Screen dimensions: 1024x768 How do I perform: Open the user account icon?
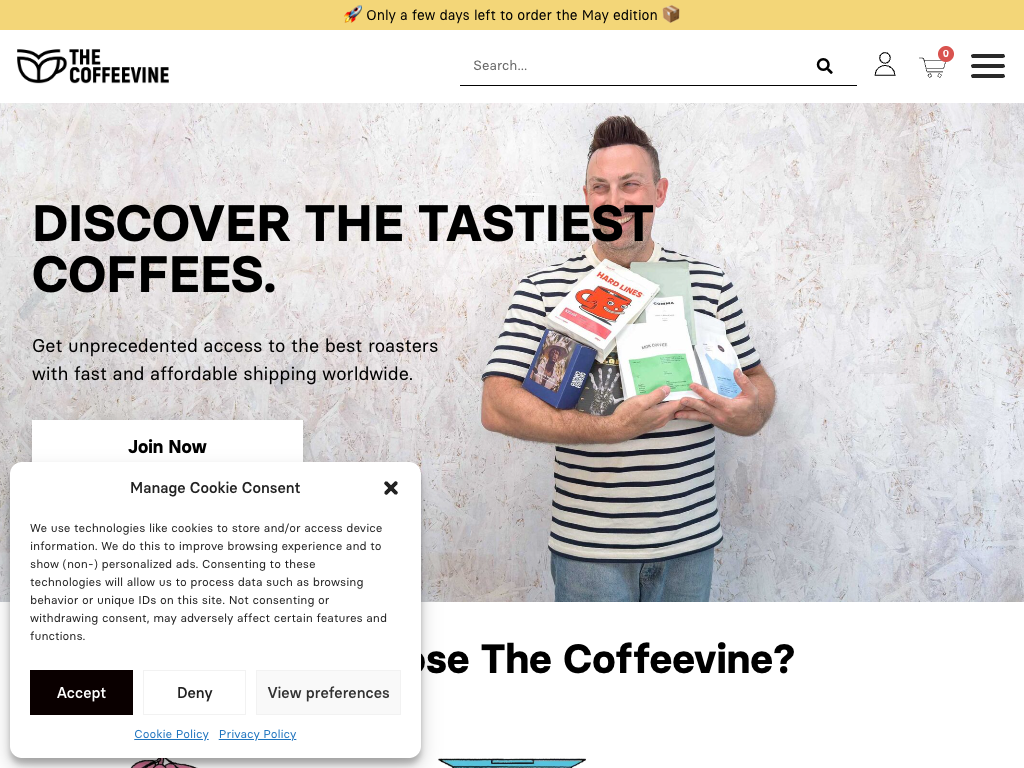click(885, 64)
